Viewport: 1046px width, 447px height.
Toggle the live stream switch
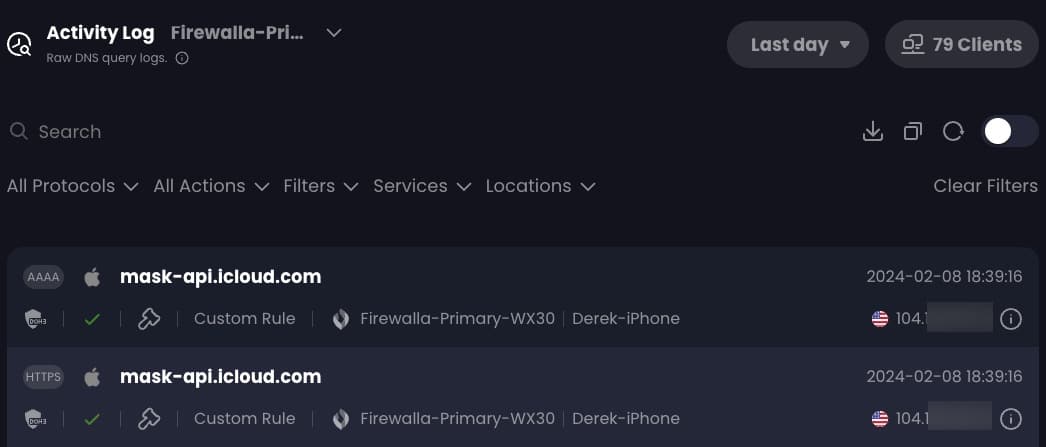point(1010,131)
